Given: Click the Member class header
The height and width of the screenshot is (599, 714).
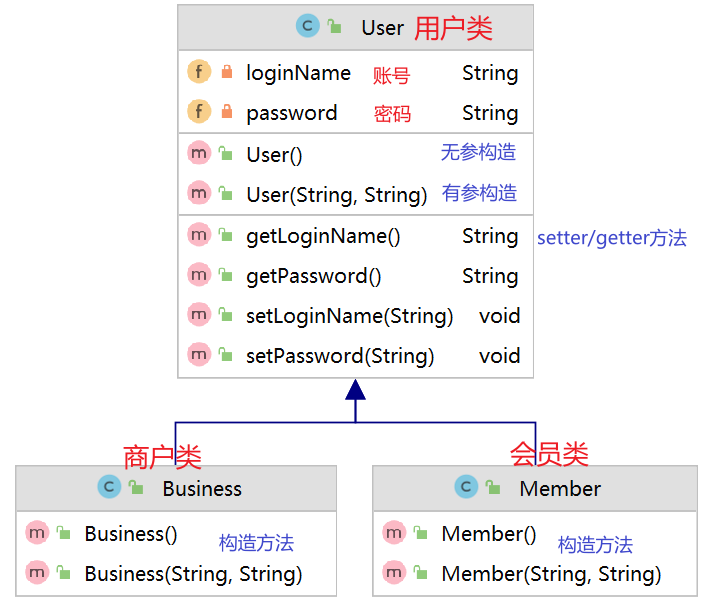Looking at the screenshot, I should 560,489.
